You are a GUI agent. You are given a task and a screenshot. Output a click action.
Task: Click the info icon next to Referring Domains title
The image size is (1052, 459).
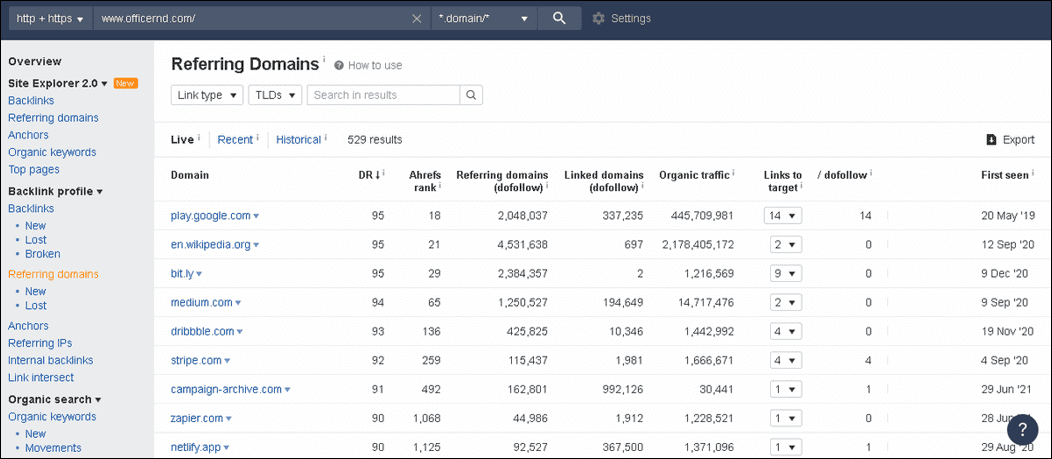coord(323,60)
